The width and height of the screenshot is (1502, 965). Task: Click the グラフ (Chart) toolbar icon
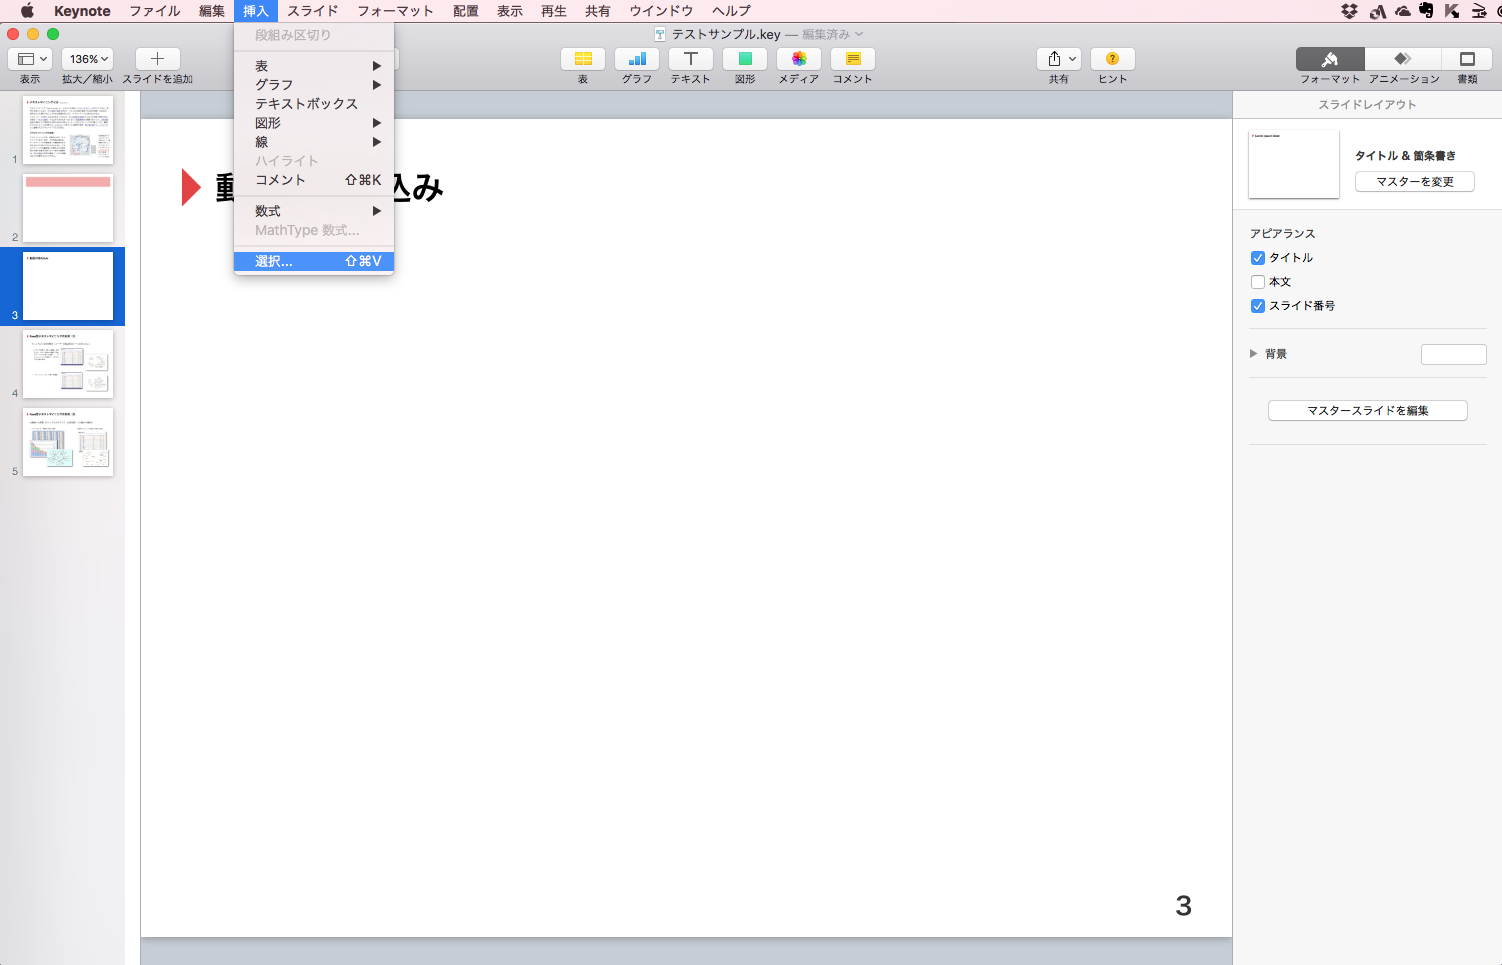click(x=636, y=59)
